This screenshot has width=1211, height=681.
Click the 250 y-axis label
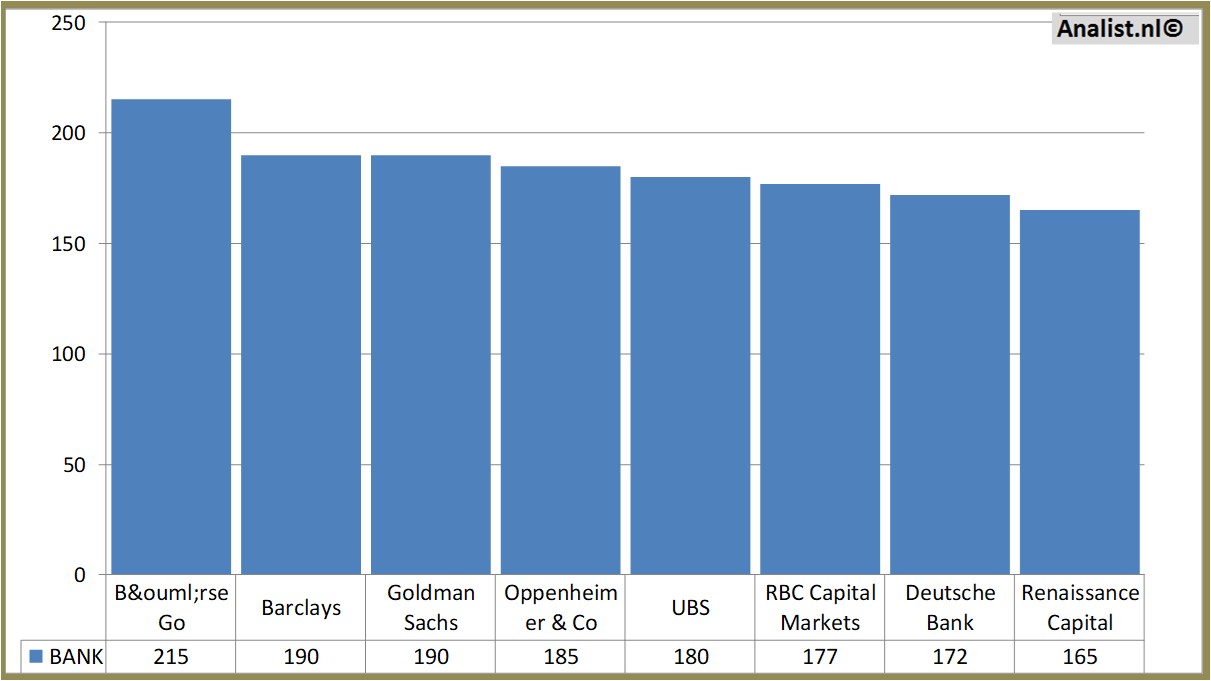click(x=69, y=22)
